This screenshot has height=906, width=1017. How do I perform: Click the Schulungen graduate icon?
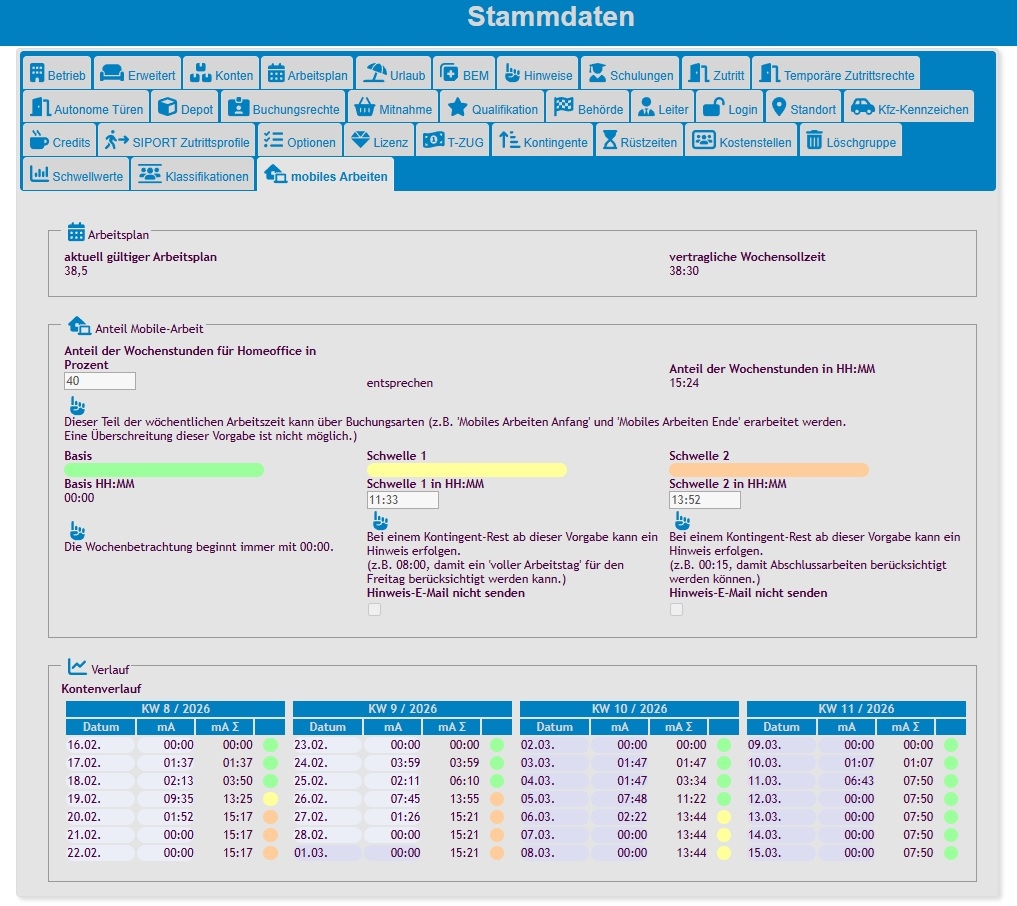(597, 73)
